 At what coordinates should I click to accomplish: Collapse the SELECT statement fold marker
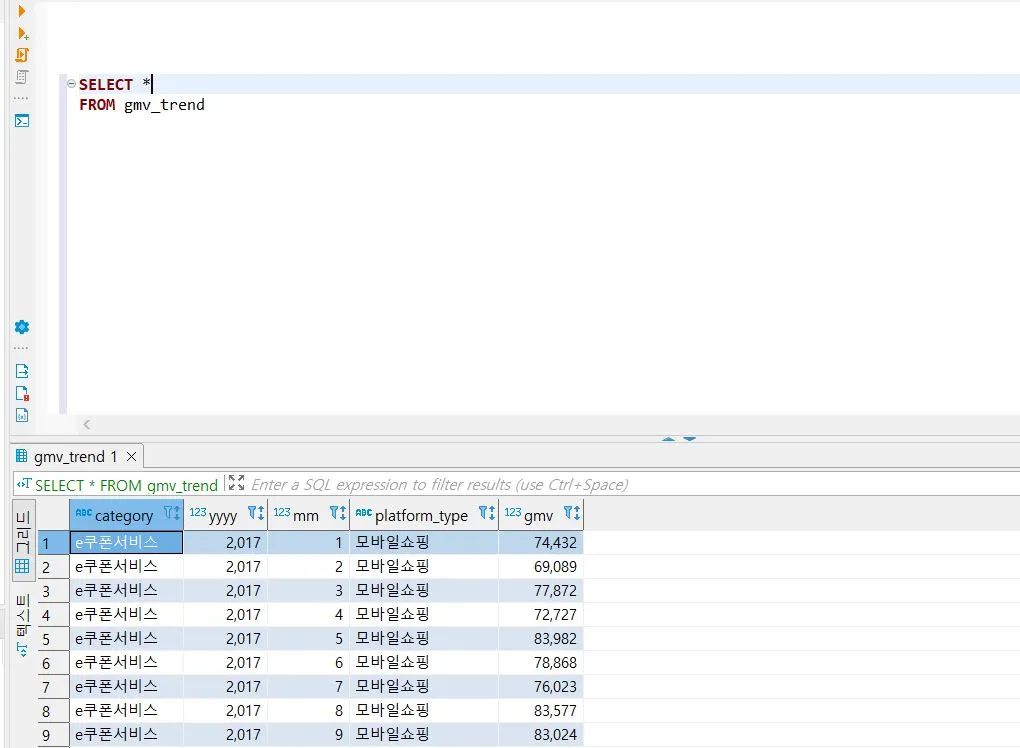[x=71, y=83]
